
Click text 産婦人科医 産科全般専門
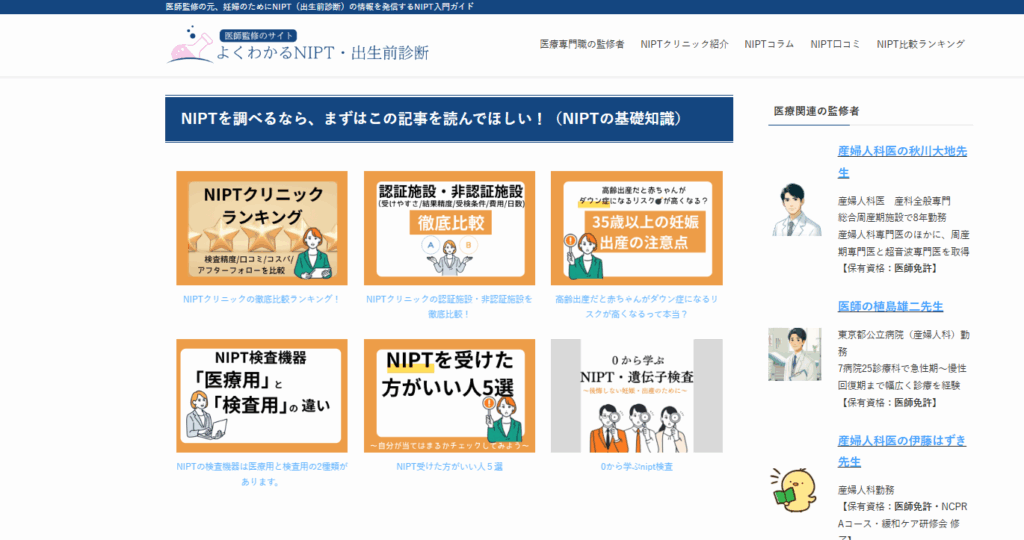894,200
